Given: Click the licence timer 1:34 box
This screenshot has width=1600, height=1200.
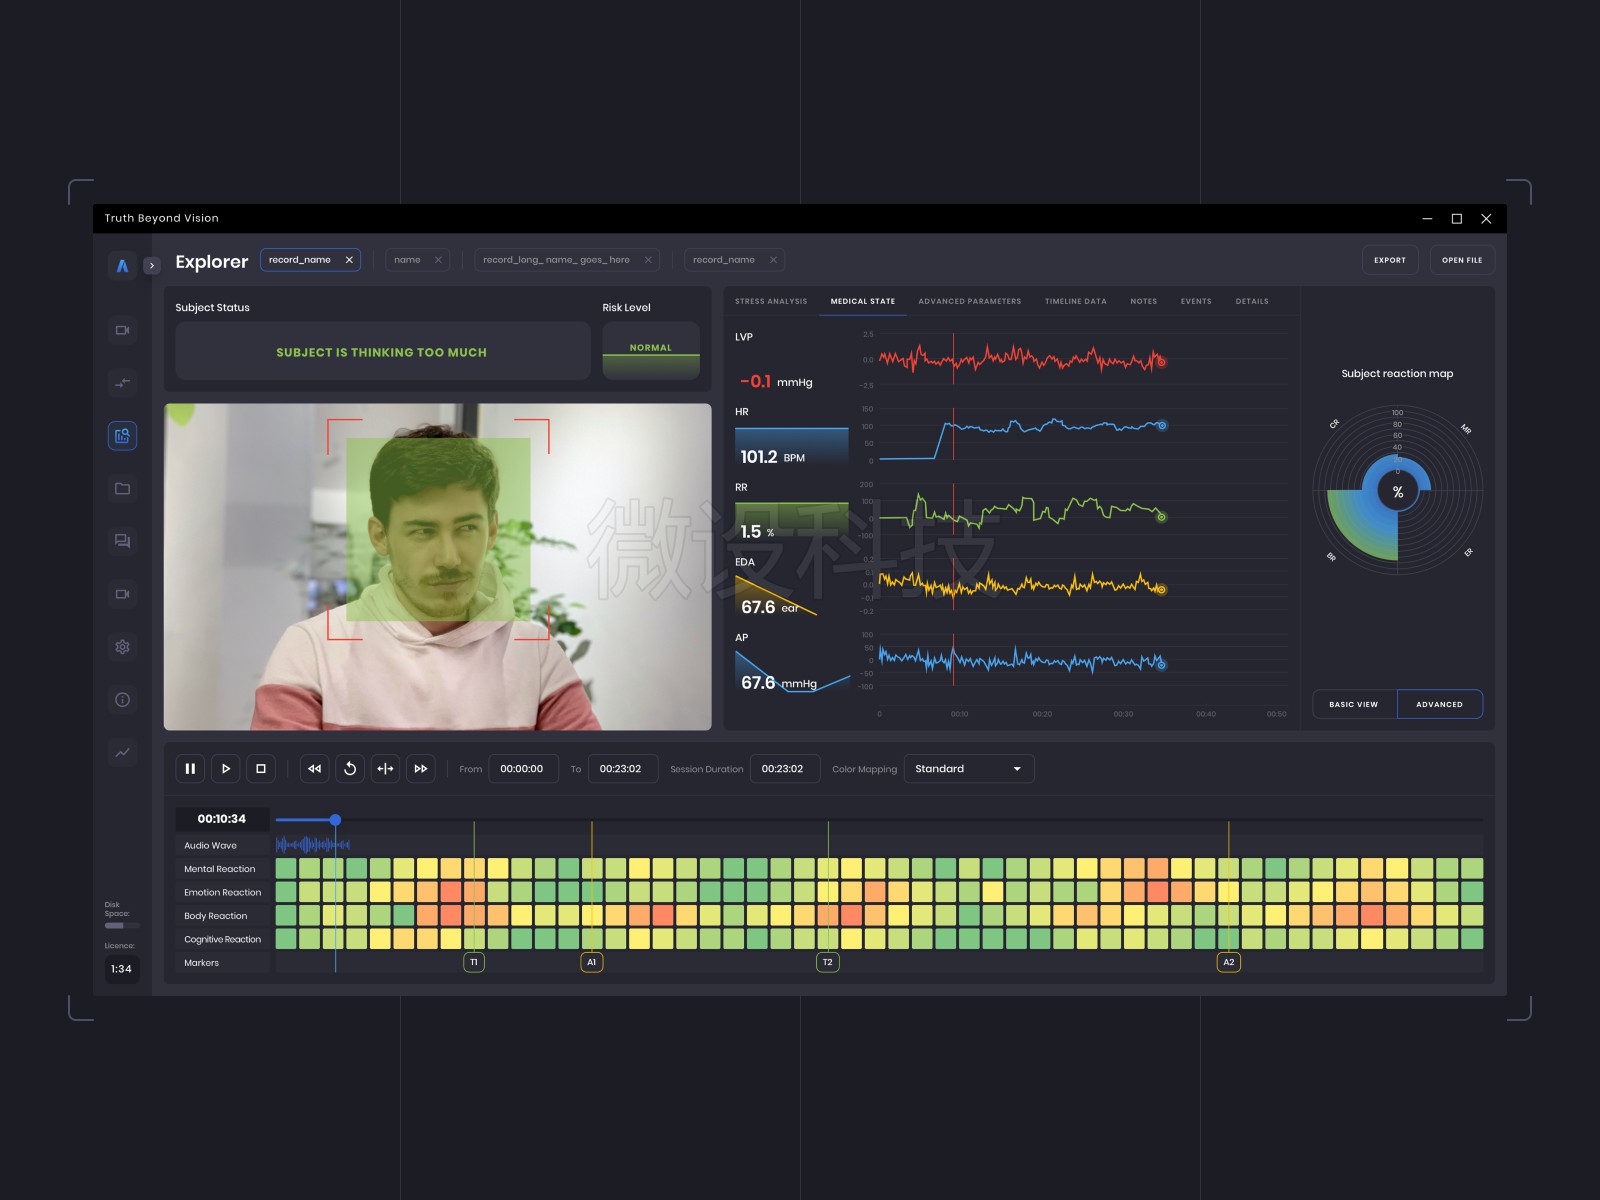Looking at the screenshot, I should (121, 969).
